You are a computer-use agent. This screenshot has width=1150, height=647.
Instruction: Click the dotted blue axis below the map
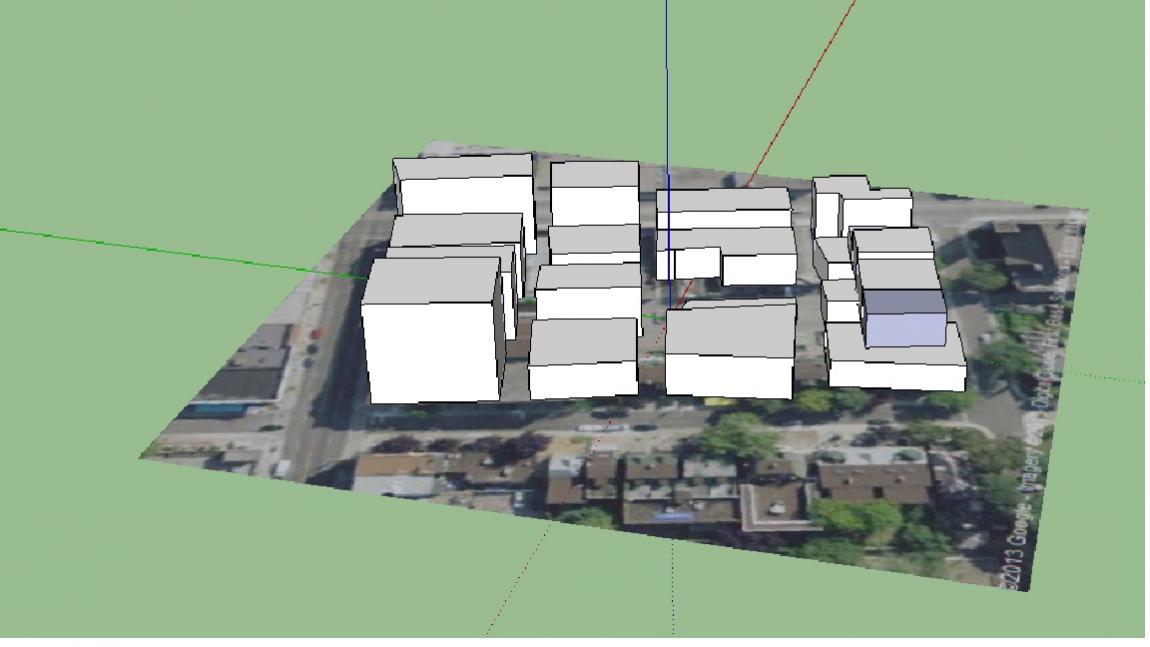[x=672, y=590]
